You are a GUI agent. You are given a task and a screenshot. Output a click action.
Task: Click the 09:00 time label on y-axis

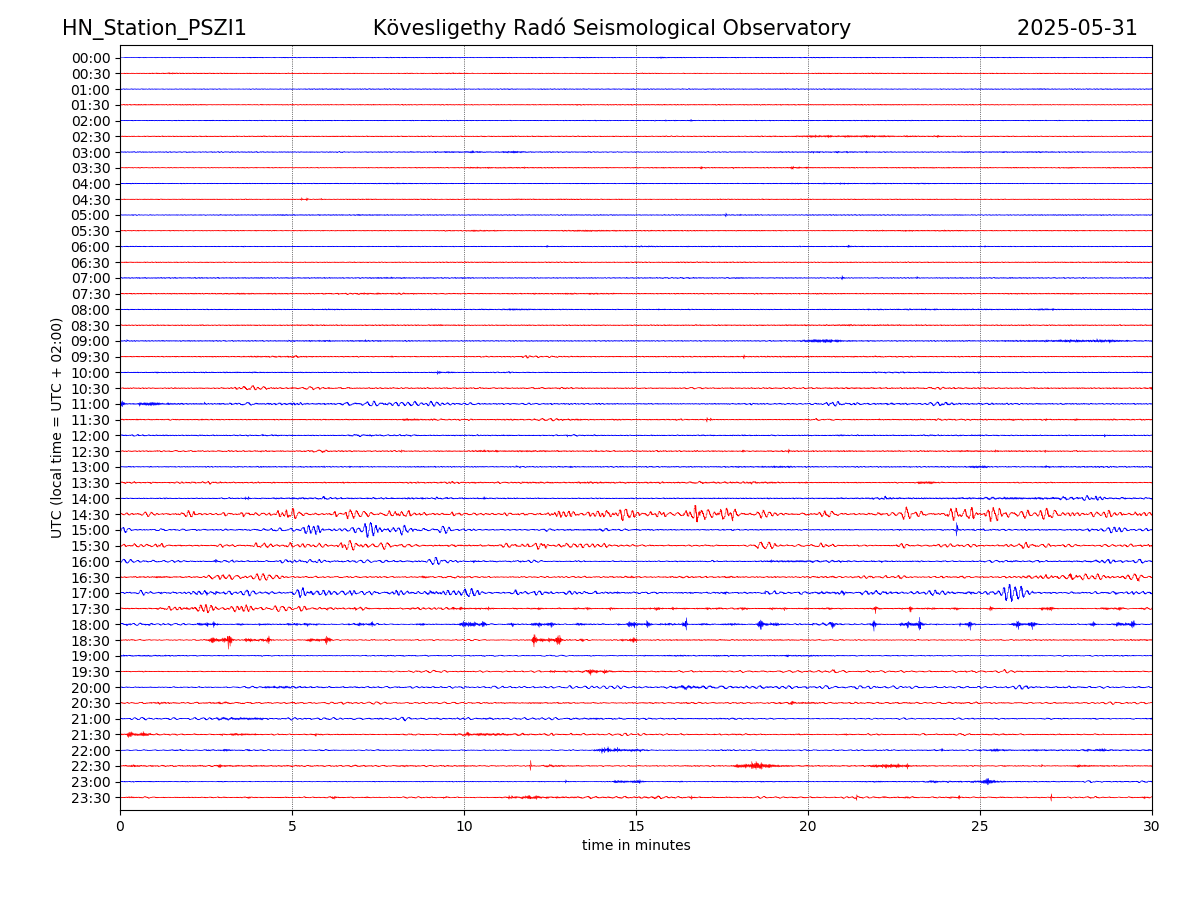point(90,342)
